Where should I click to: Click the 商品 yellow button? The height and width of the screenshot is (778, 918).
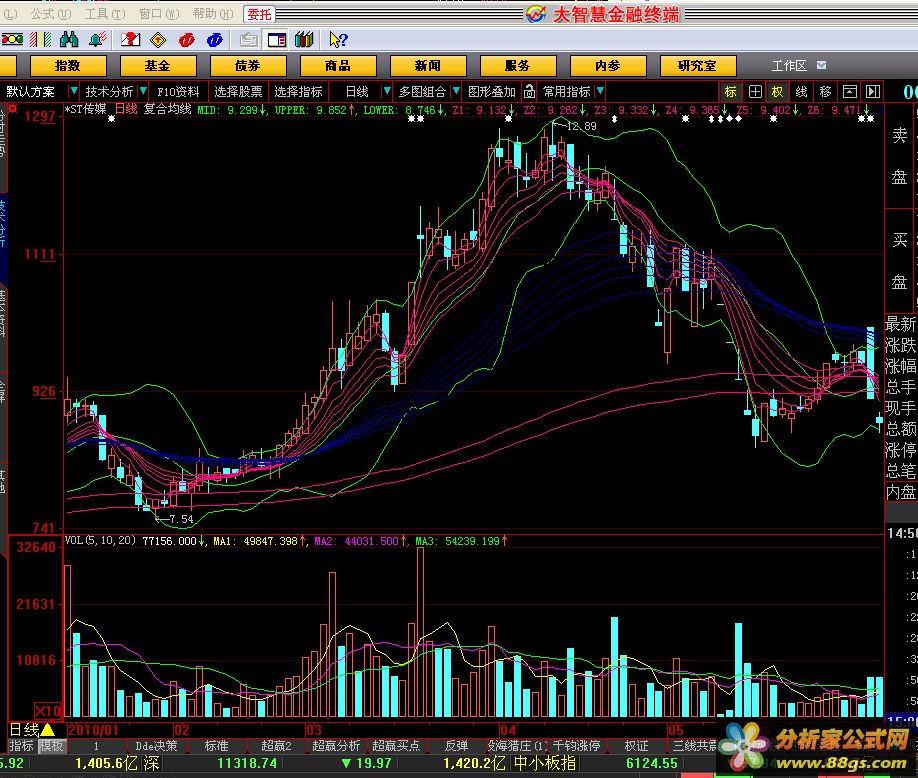click(338, 66)
